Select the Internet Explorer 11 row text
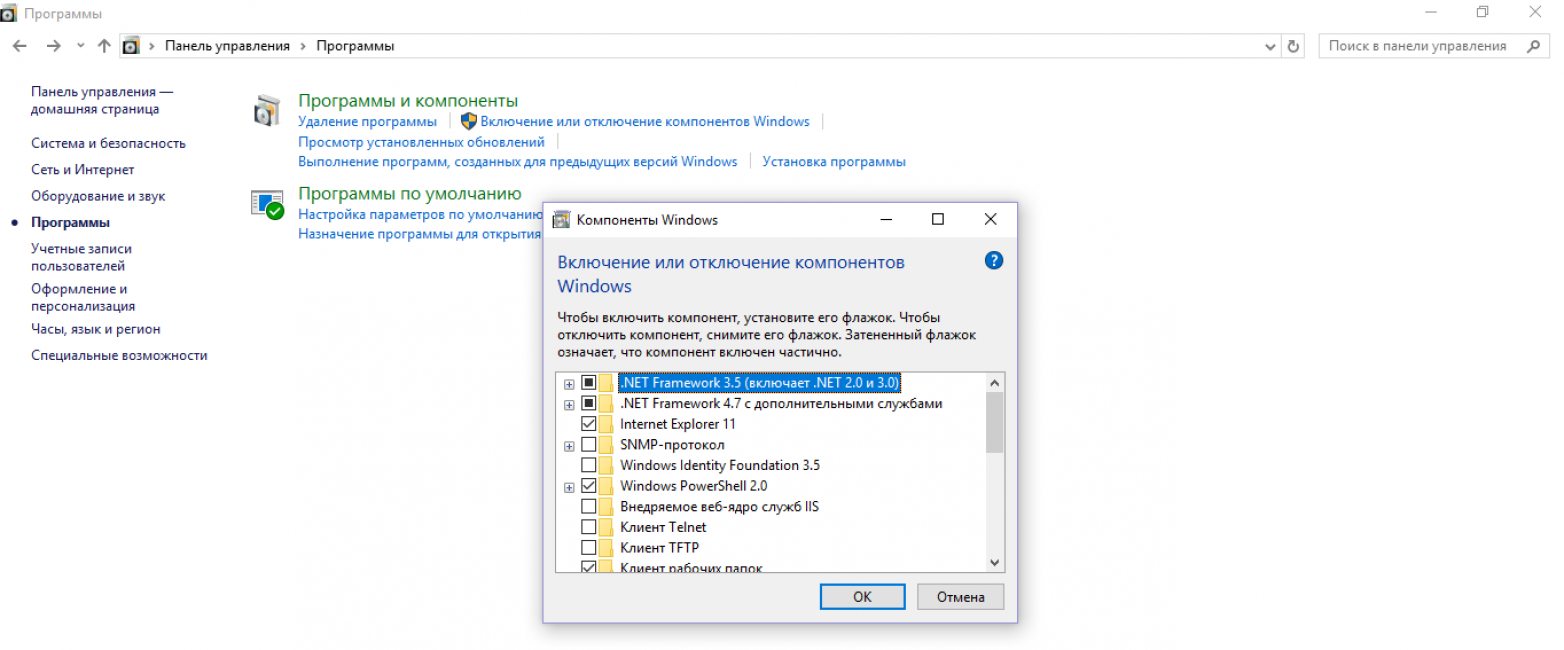The image size is (1564, 650). click(x=678, y=424)
